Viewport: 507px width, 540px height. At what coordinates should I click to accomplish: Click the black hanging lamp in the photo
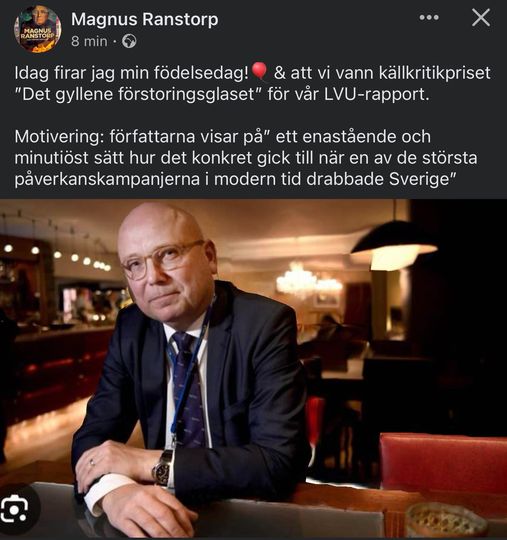tap(393, 245)
